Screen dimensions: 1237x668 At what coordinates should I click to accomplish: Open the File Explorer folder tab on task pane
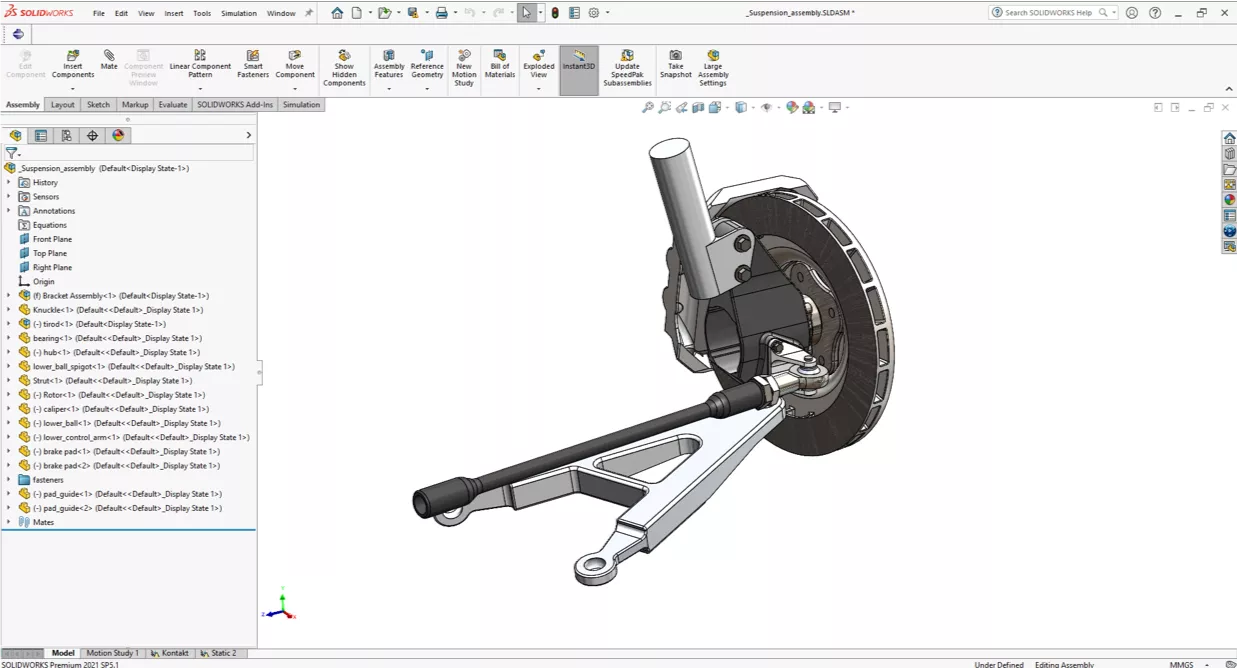point(1229,169)
